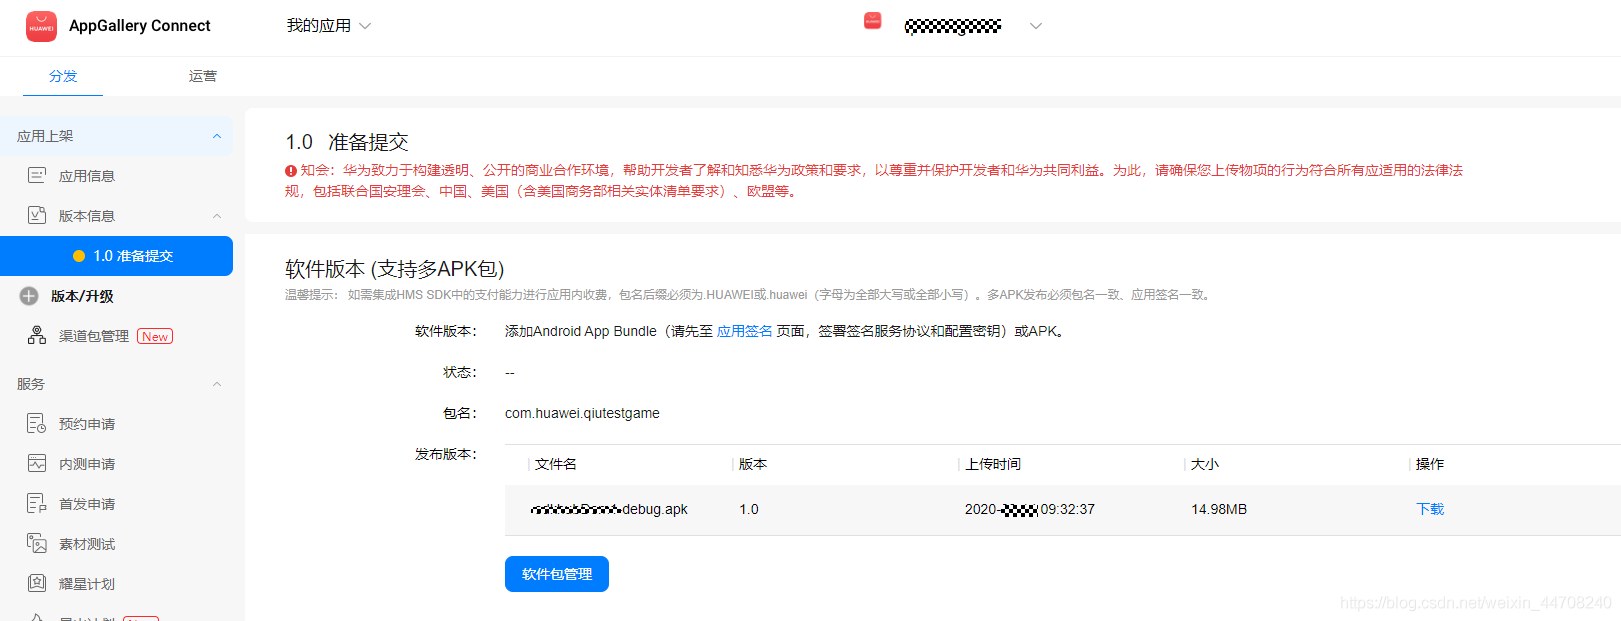This screenshot has width=1621, height=621.
Task: Open 首发申请 in the sidebar
Action: tap(87, 504)
